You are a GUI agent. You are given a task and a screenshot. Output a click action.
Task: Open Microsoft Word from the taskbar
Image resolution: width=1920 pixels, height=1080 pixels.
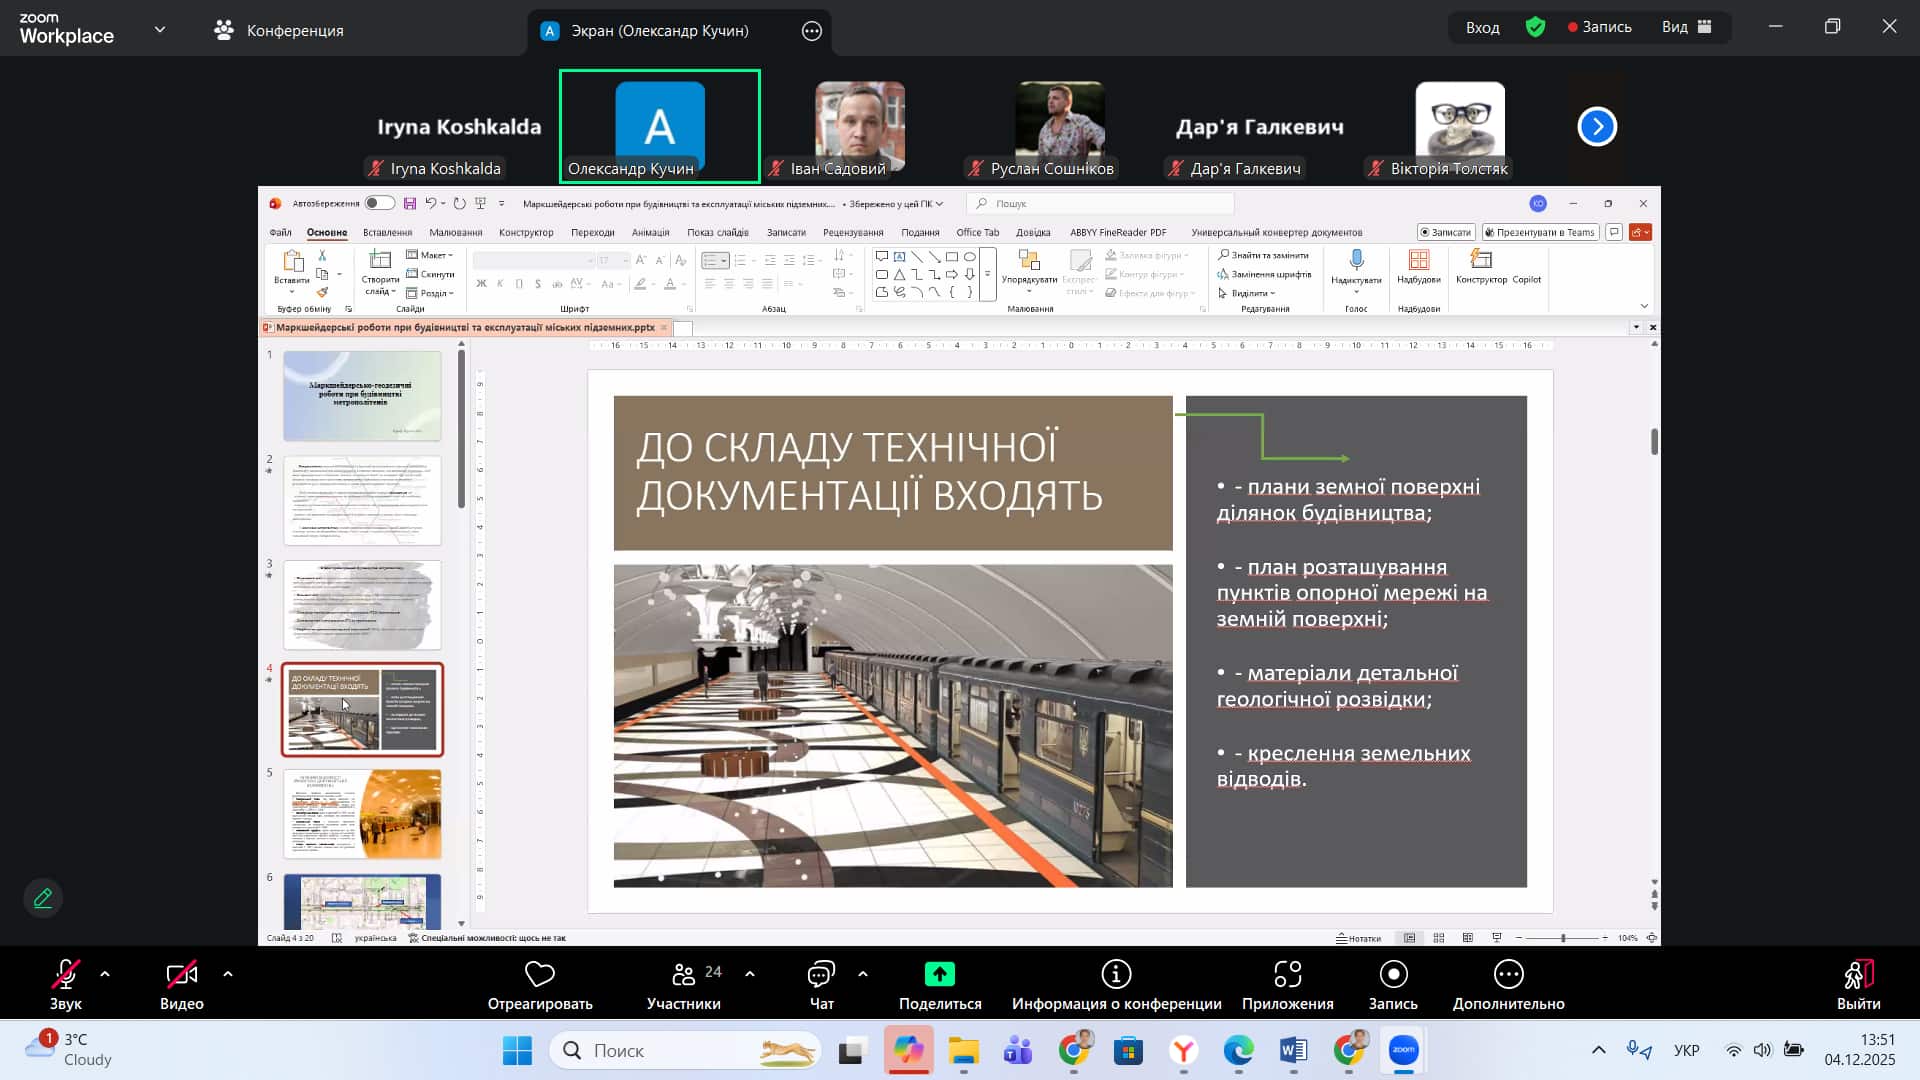(x=1293, y=1050)
